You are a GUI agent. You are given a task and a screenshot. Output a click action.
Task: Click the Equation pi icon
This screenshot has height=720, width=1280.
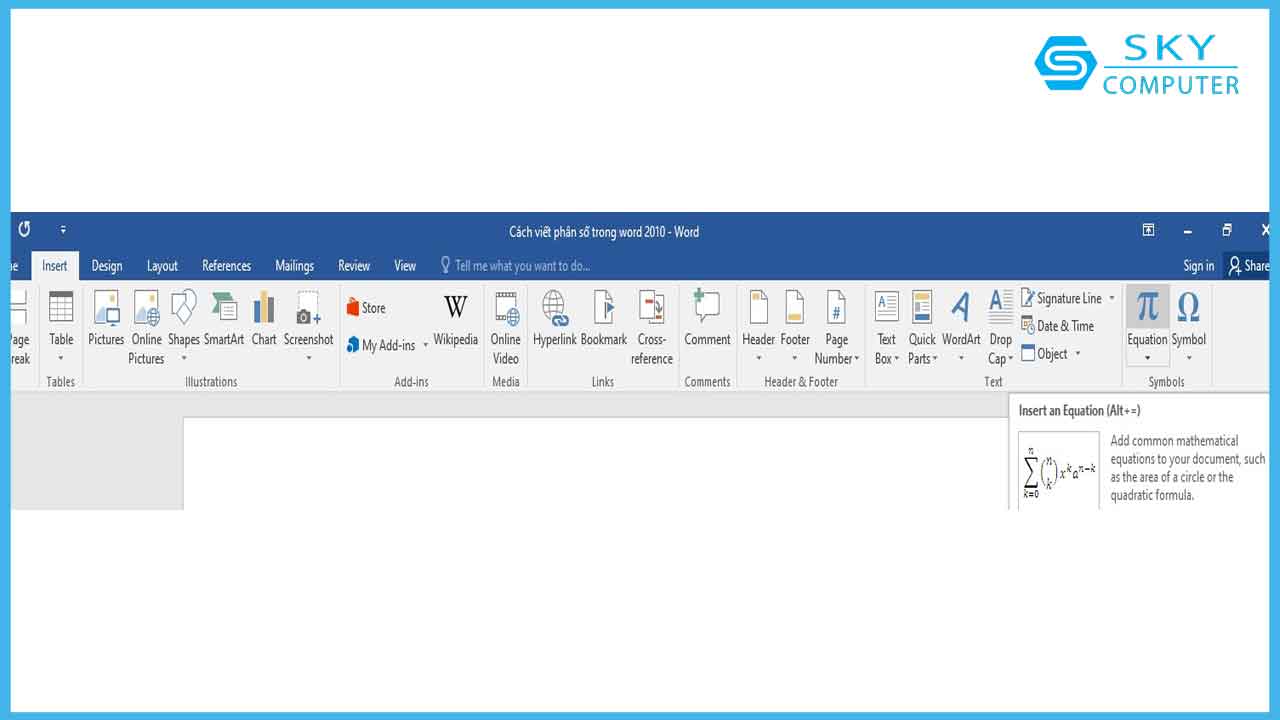[1147, 308]
